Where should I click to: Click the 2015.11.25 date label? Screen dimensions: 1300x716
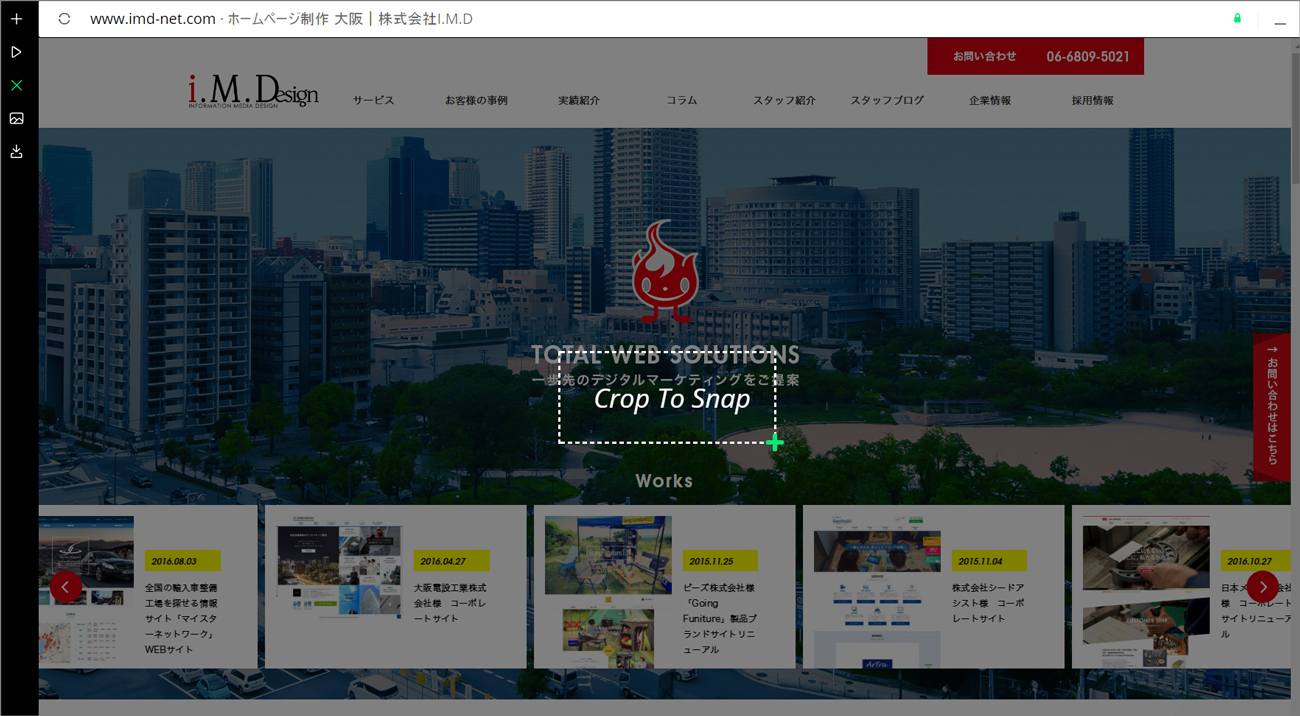tap(720, 561)
